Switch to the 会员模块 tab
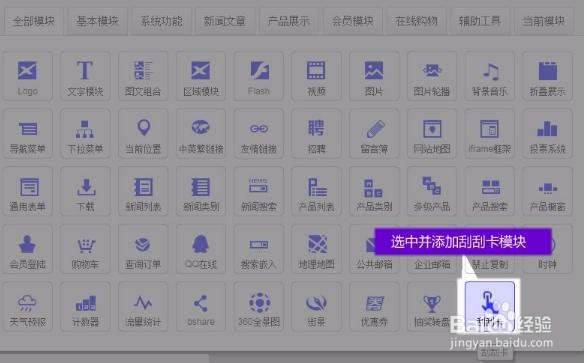Image resolution: width=587 pixels, height=363 pixels. 352,21
